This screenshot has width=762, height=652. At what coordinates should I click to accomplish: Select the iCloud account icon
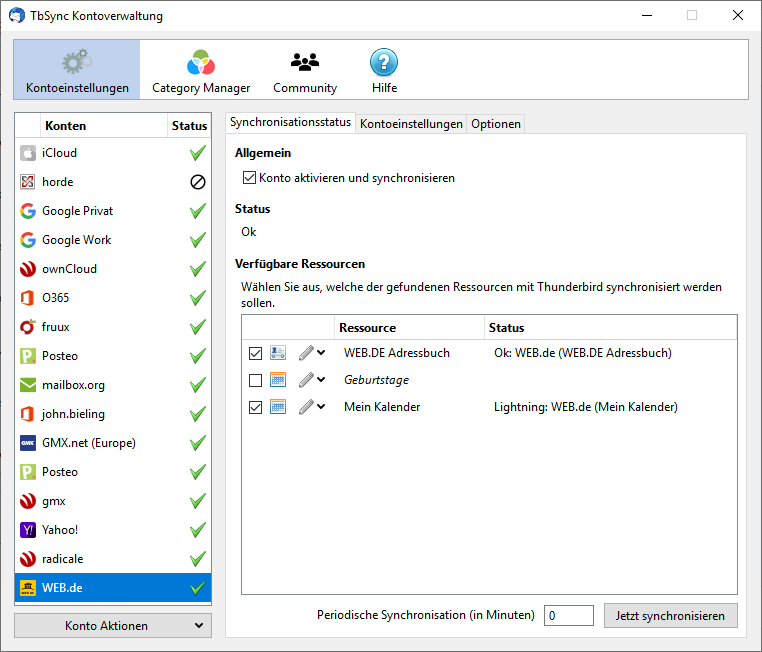click(x=28, y=153)
